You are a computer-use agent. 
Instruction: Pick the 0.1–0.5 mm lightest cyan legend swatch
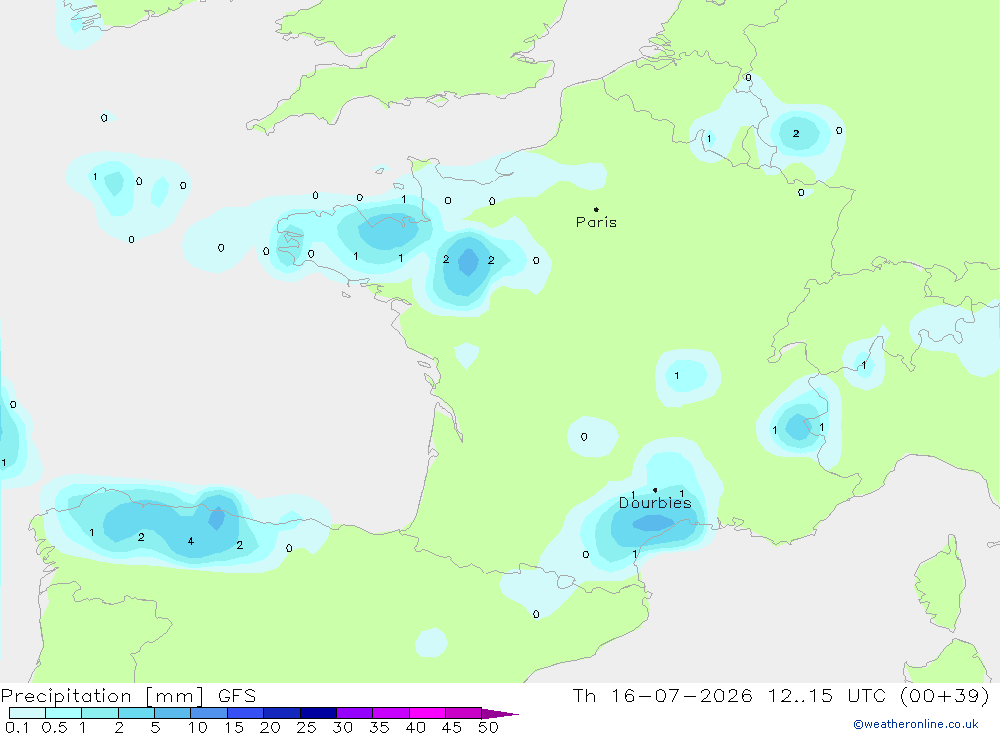click(x=27, y=713)
